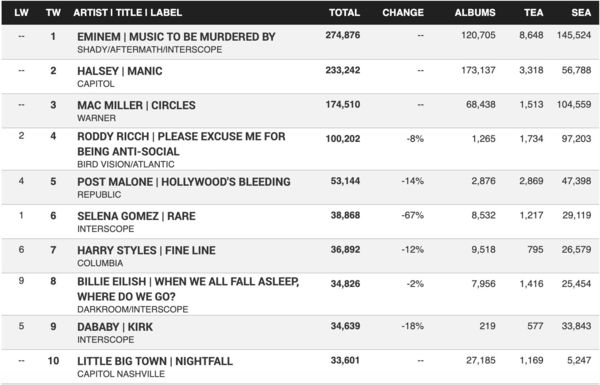Open Selena Gomez Rare entry
The width and height of the screenshot is (600, 385).
pyautogui.click(x=136, y=216)
